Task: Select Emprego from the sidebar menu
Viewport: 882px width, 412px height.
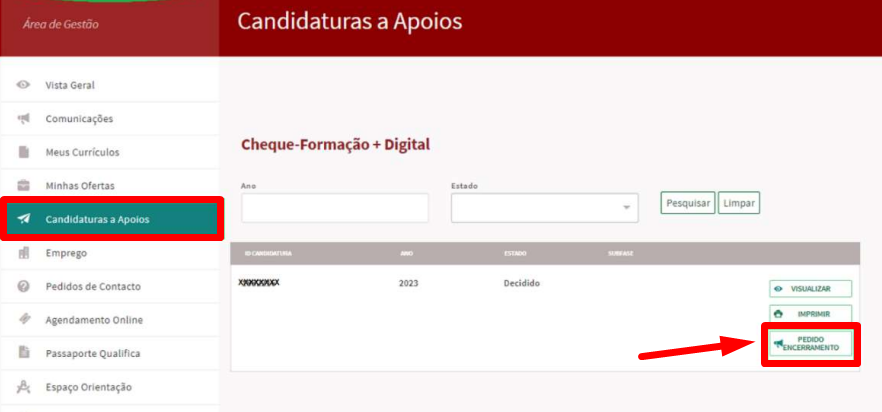Action: pyautogui.click(x=66, y=253)
